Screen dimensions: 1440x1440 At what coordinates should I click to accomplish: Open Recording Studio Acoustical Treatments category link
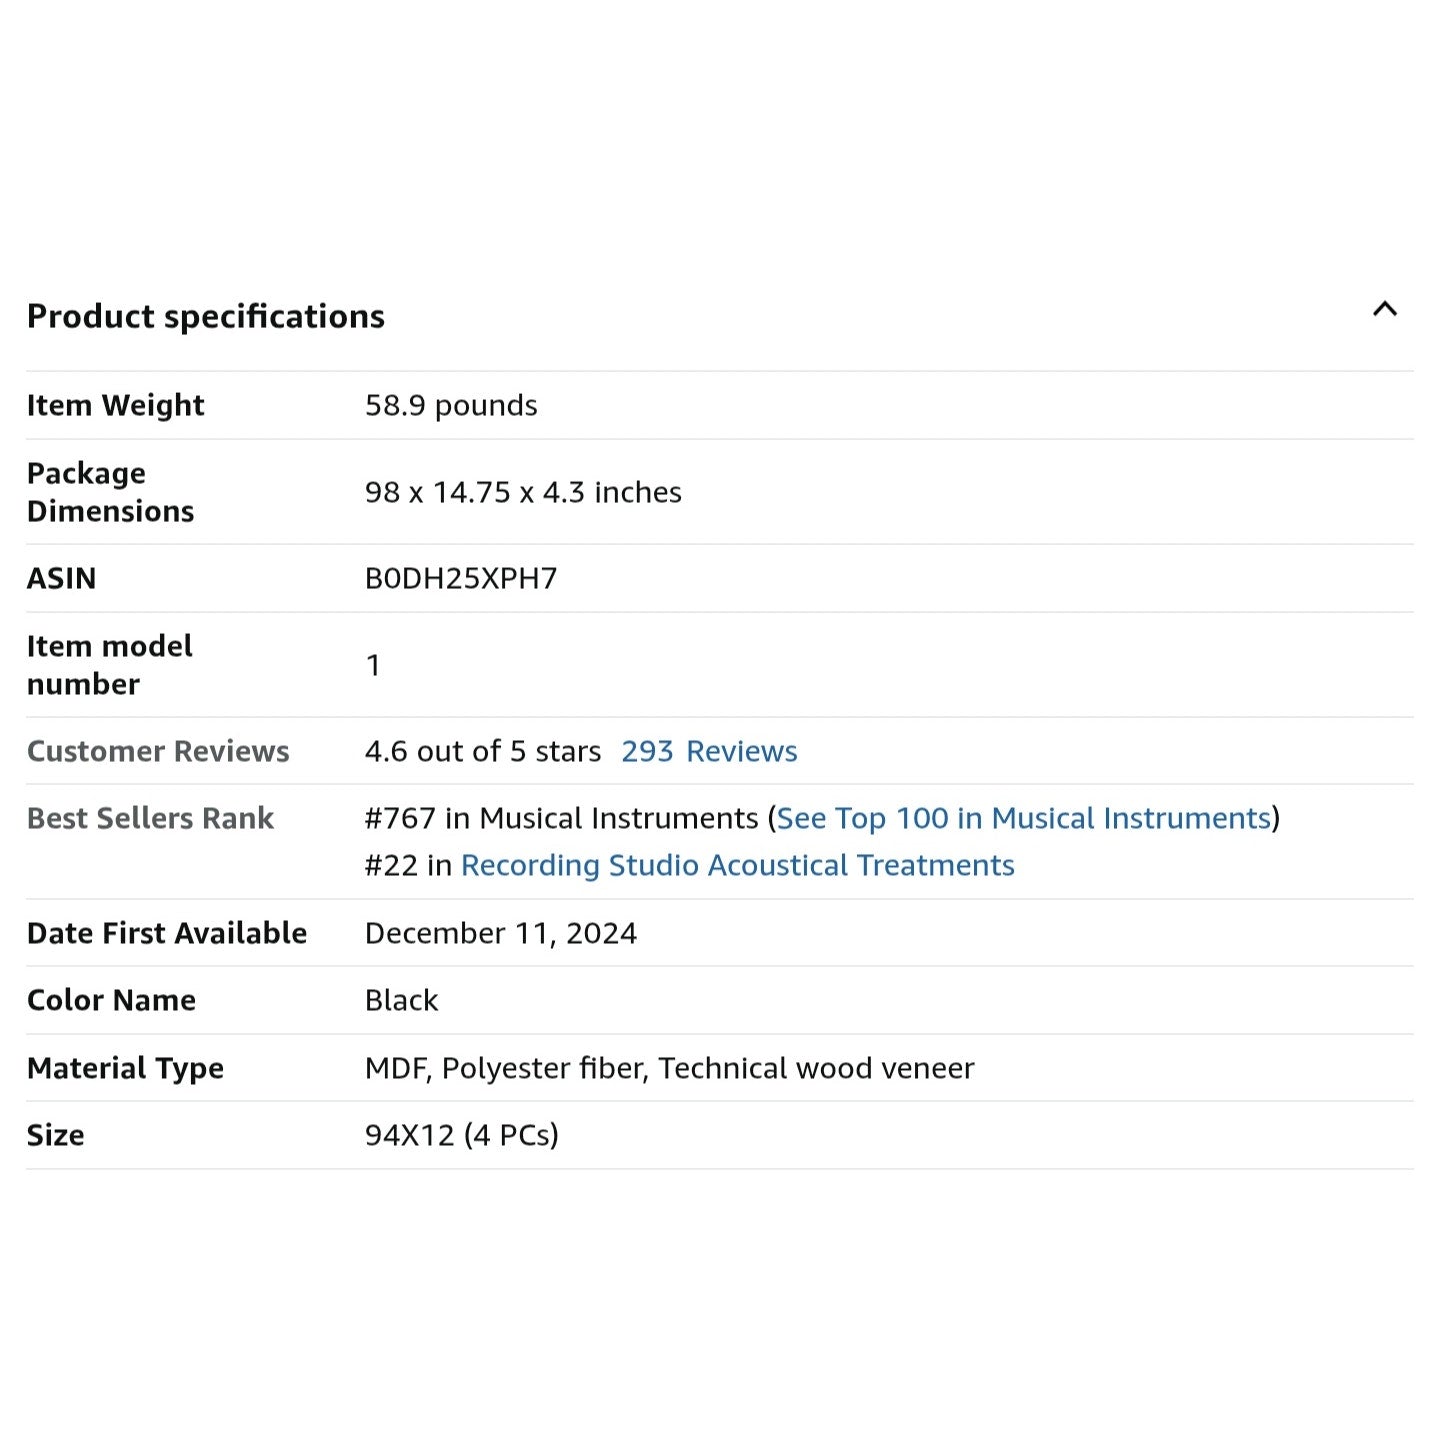[x=737, y=865]
